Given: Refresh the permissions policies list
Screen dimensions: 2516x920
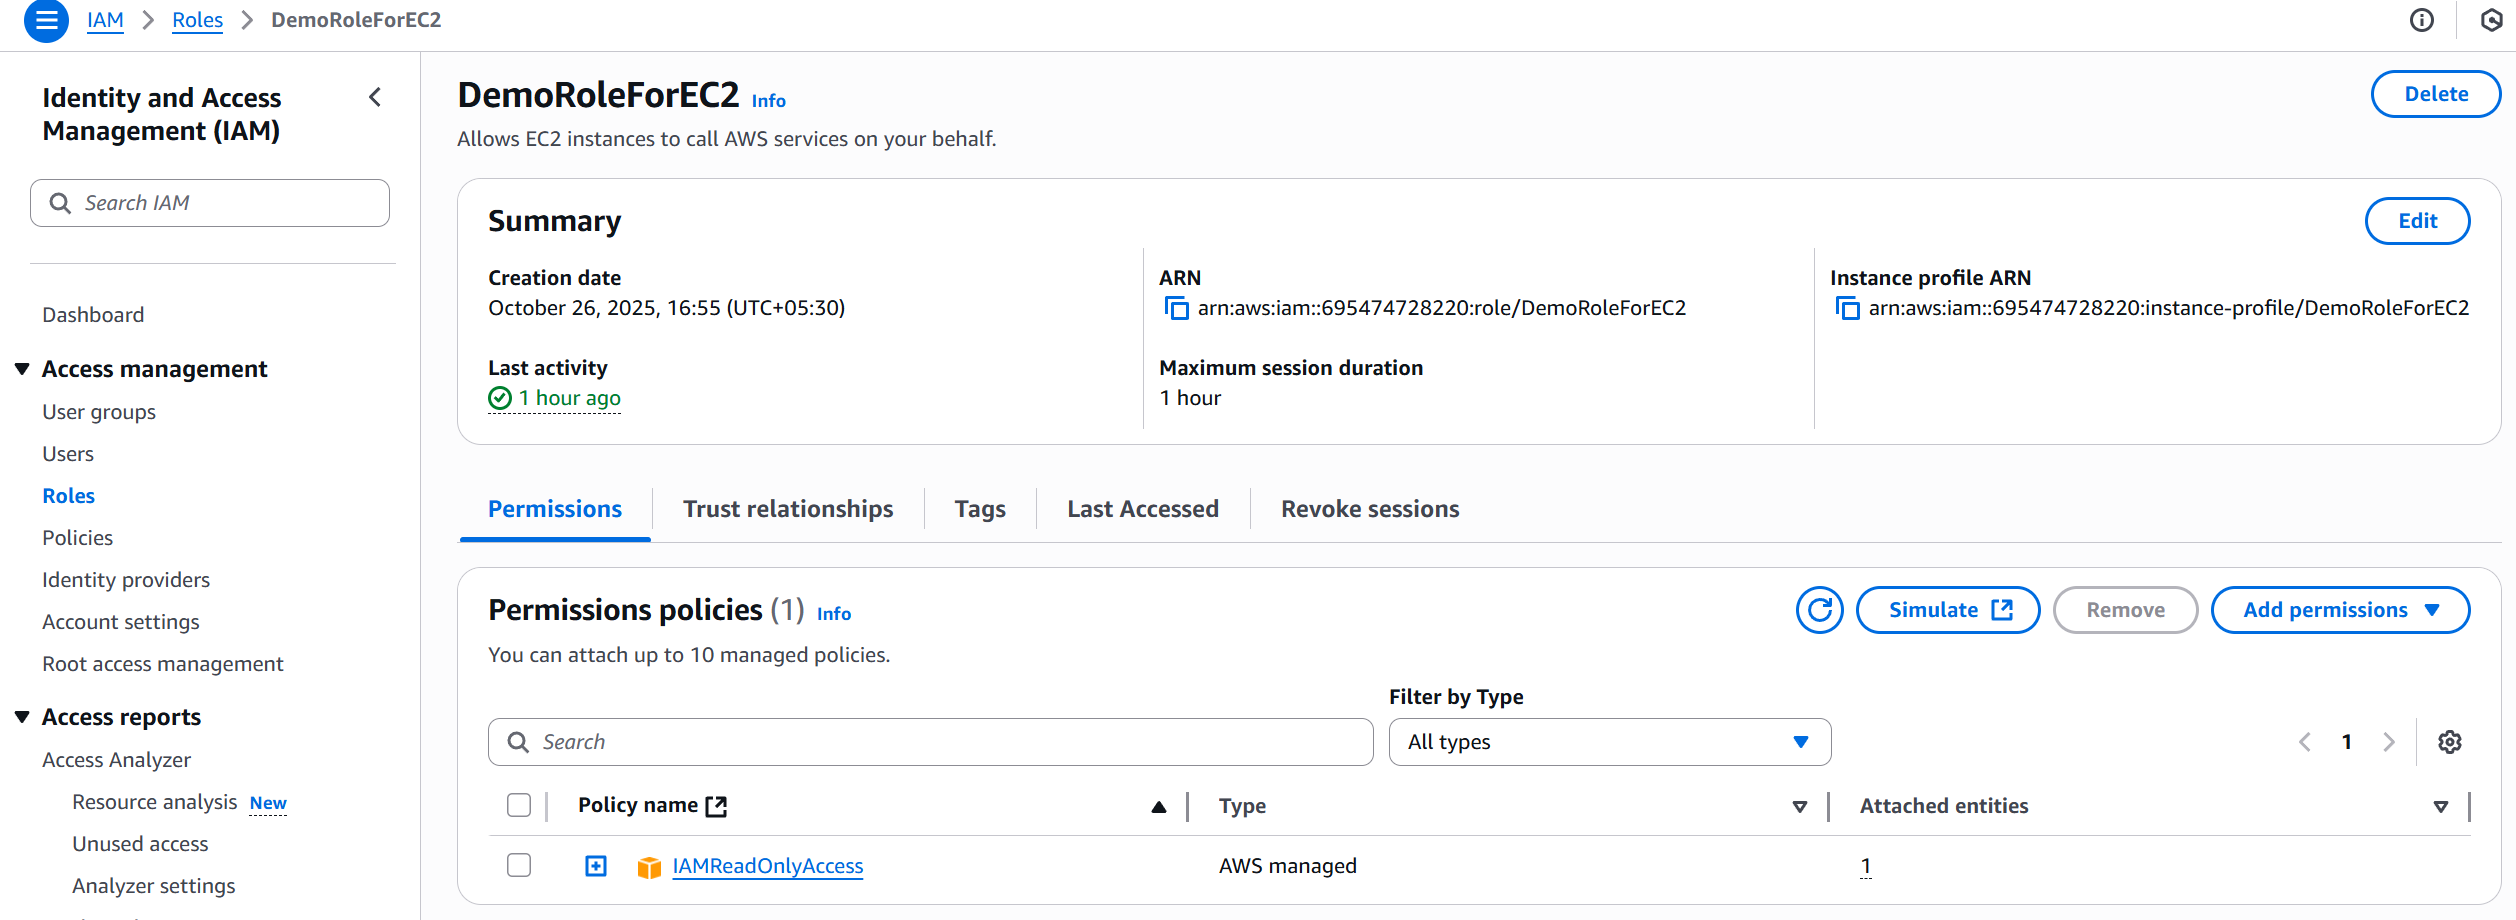Looking at the screenshot, I should pos(1819,610).
